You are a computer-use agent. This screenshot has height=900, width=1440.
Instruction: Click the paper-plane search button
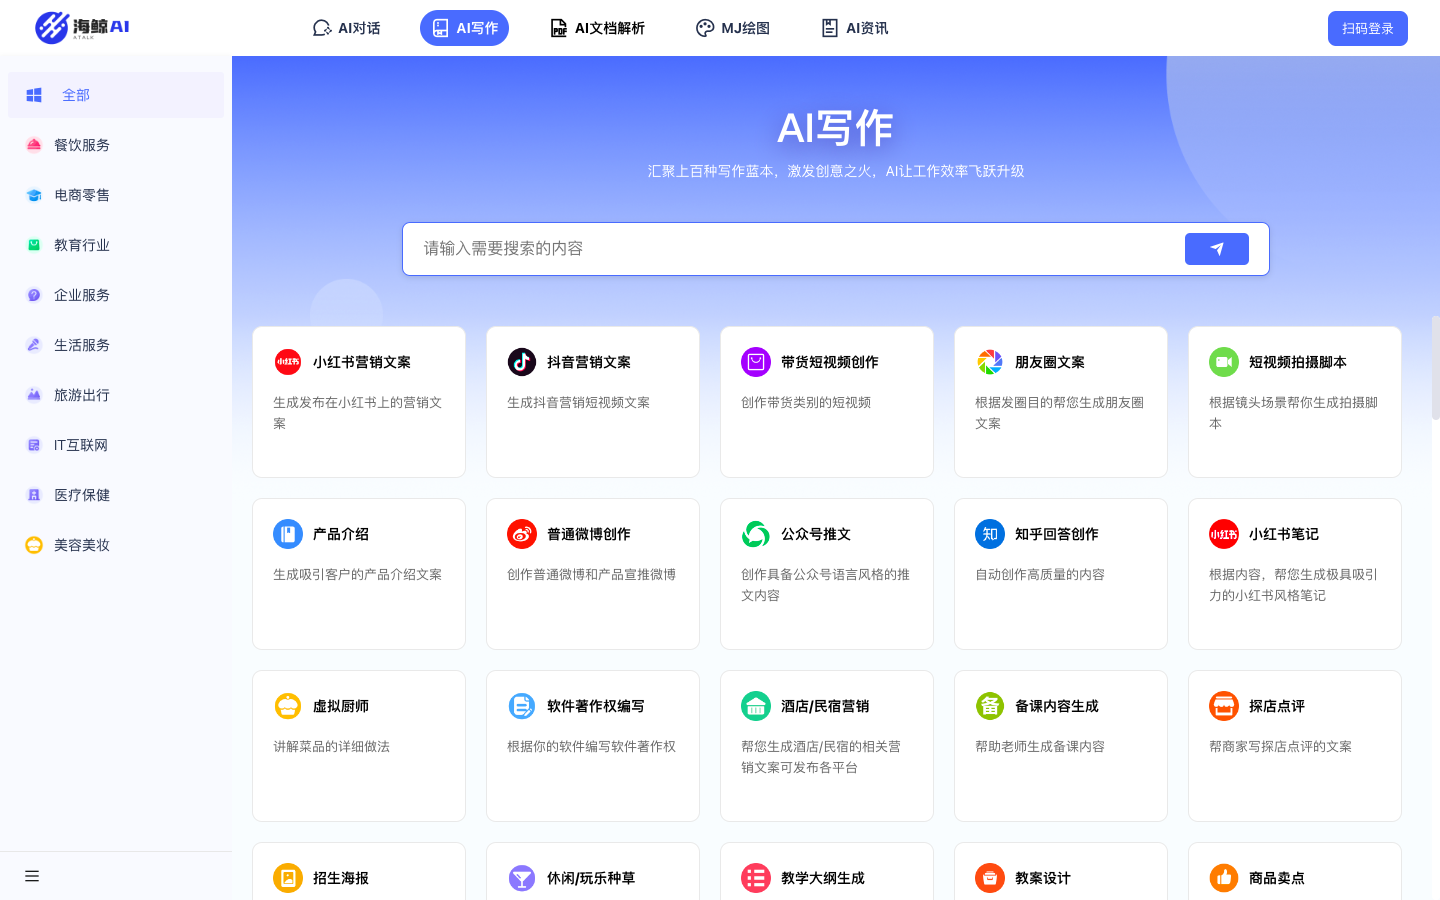[1216, 249]
